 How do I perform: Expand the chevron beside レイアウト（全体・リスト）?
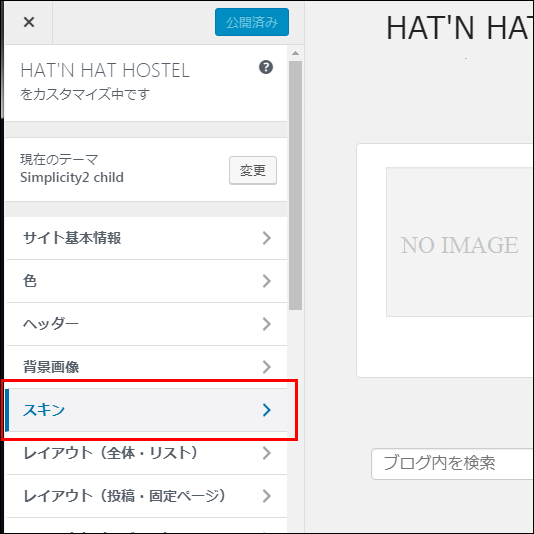click(267, 453)
